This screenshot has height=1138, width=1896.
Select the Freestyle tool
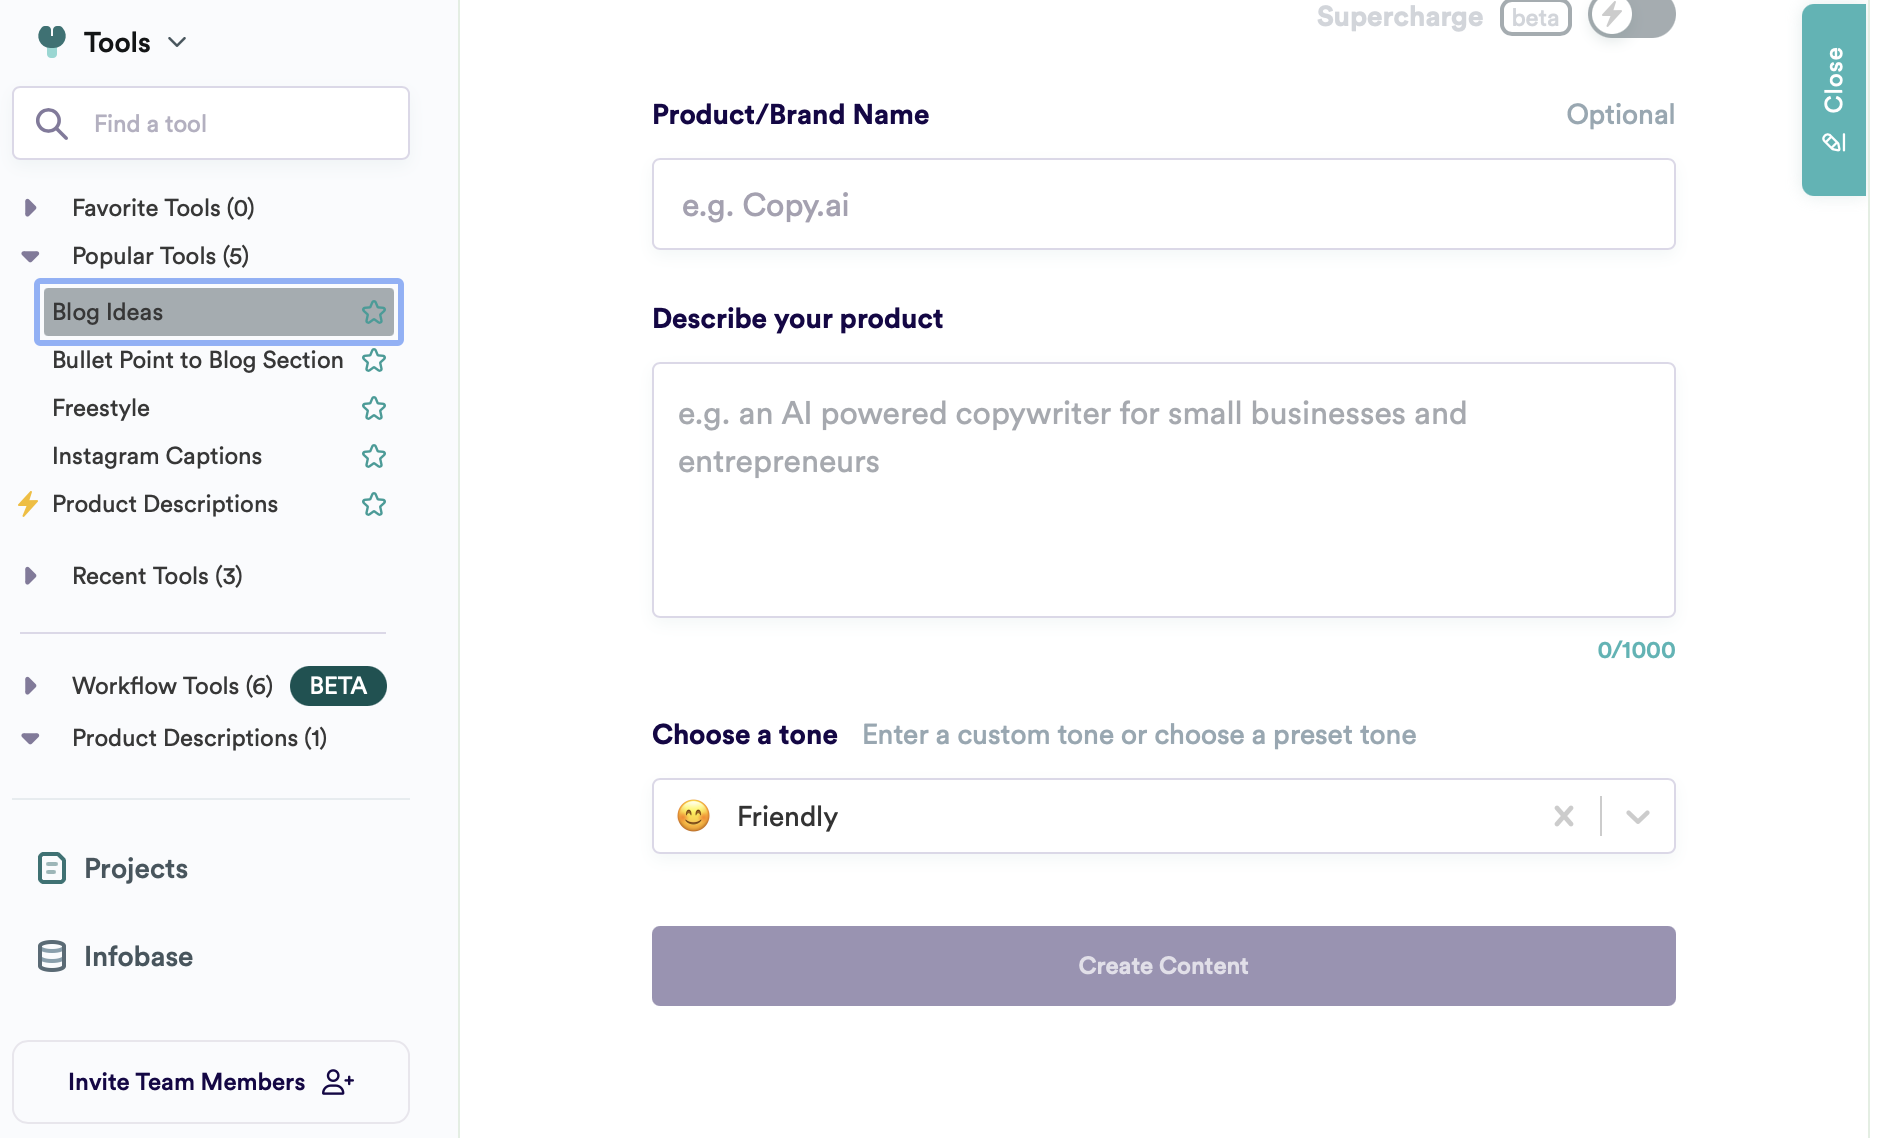pos(101,408)
